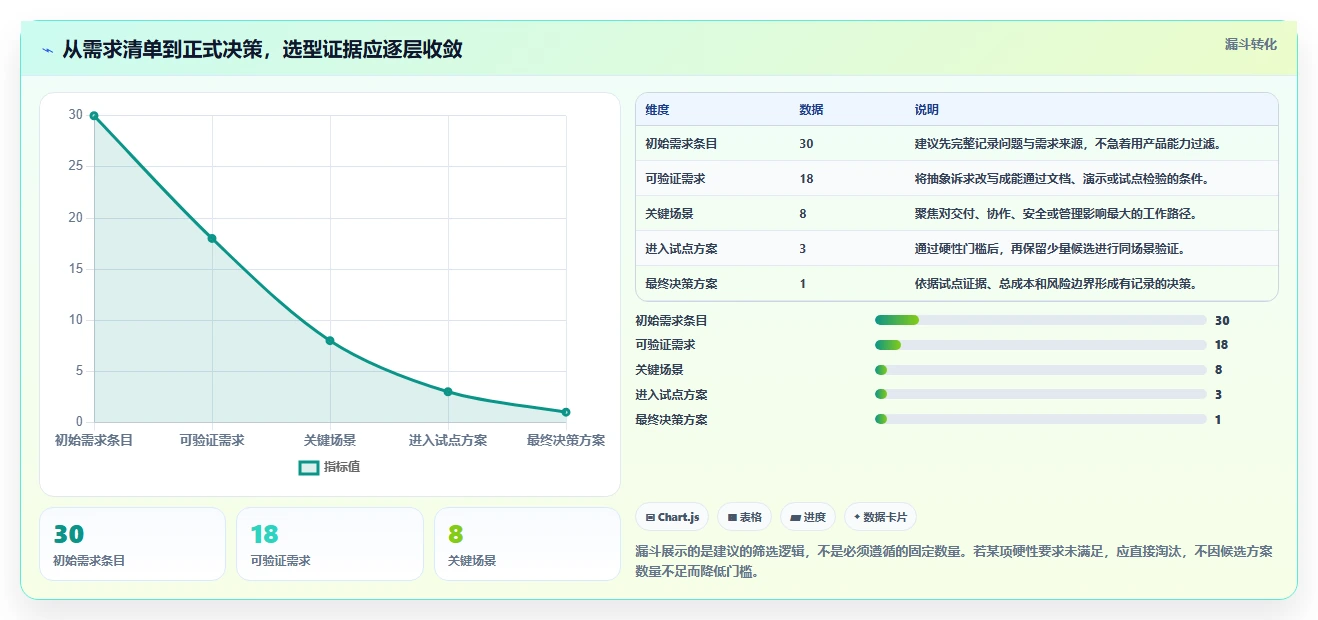1318x620 pixels.
Task: Select the 数据卡片 chip
Action: pyautogui.click(x=880, y=517)
